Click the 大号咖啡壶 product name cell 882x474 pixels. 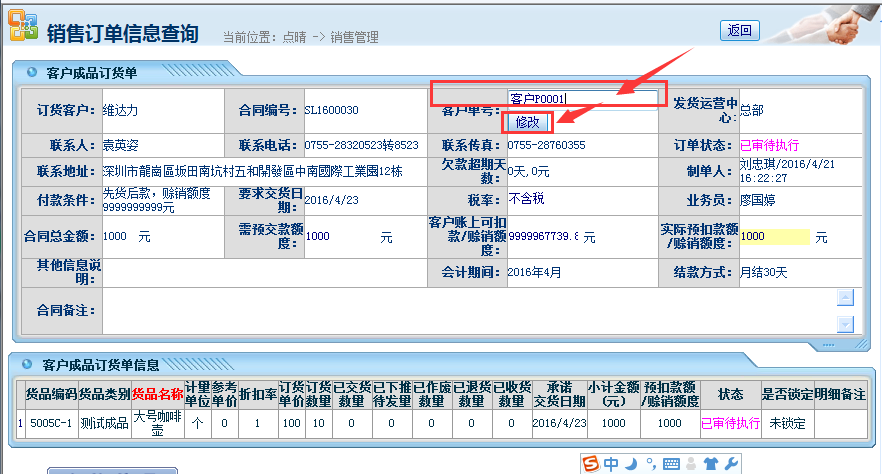coord(158,423)
